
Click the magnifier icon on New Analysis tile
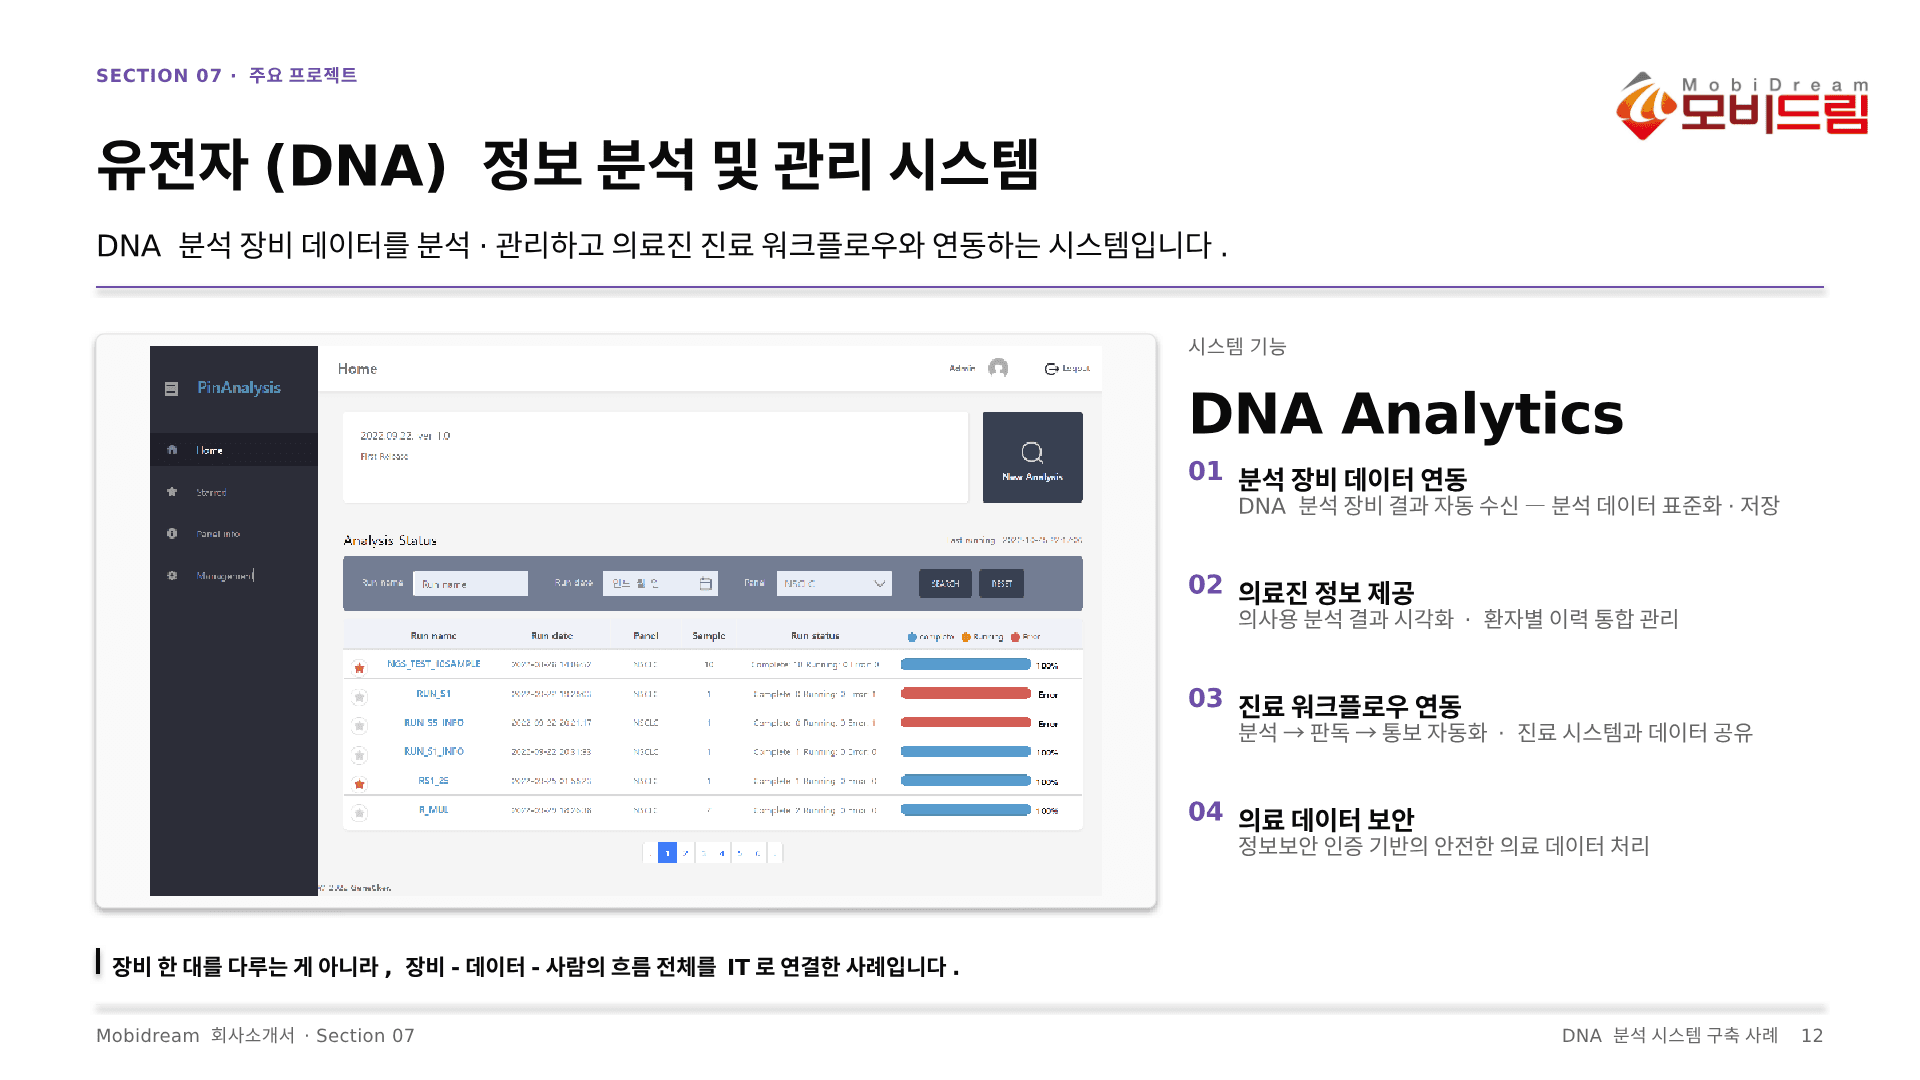point(1032,453)
